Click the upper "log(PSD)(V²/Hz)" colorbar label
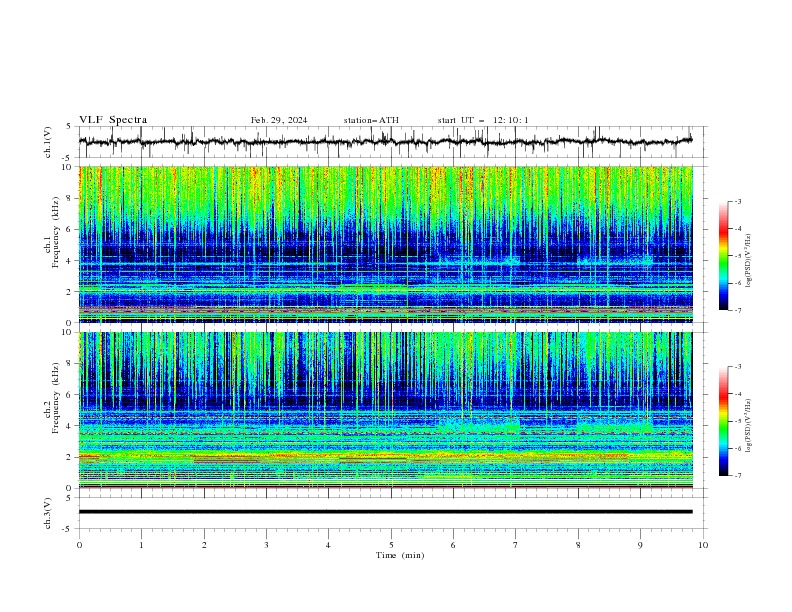Screen dimensions: 792x612 click(x=748, y=261)
